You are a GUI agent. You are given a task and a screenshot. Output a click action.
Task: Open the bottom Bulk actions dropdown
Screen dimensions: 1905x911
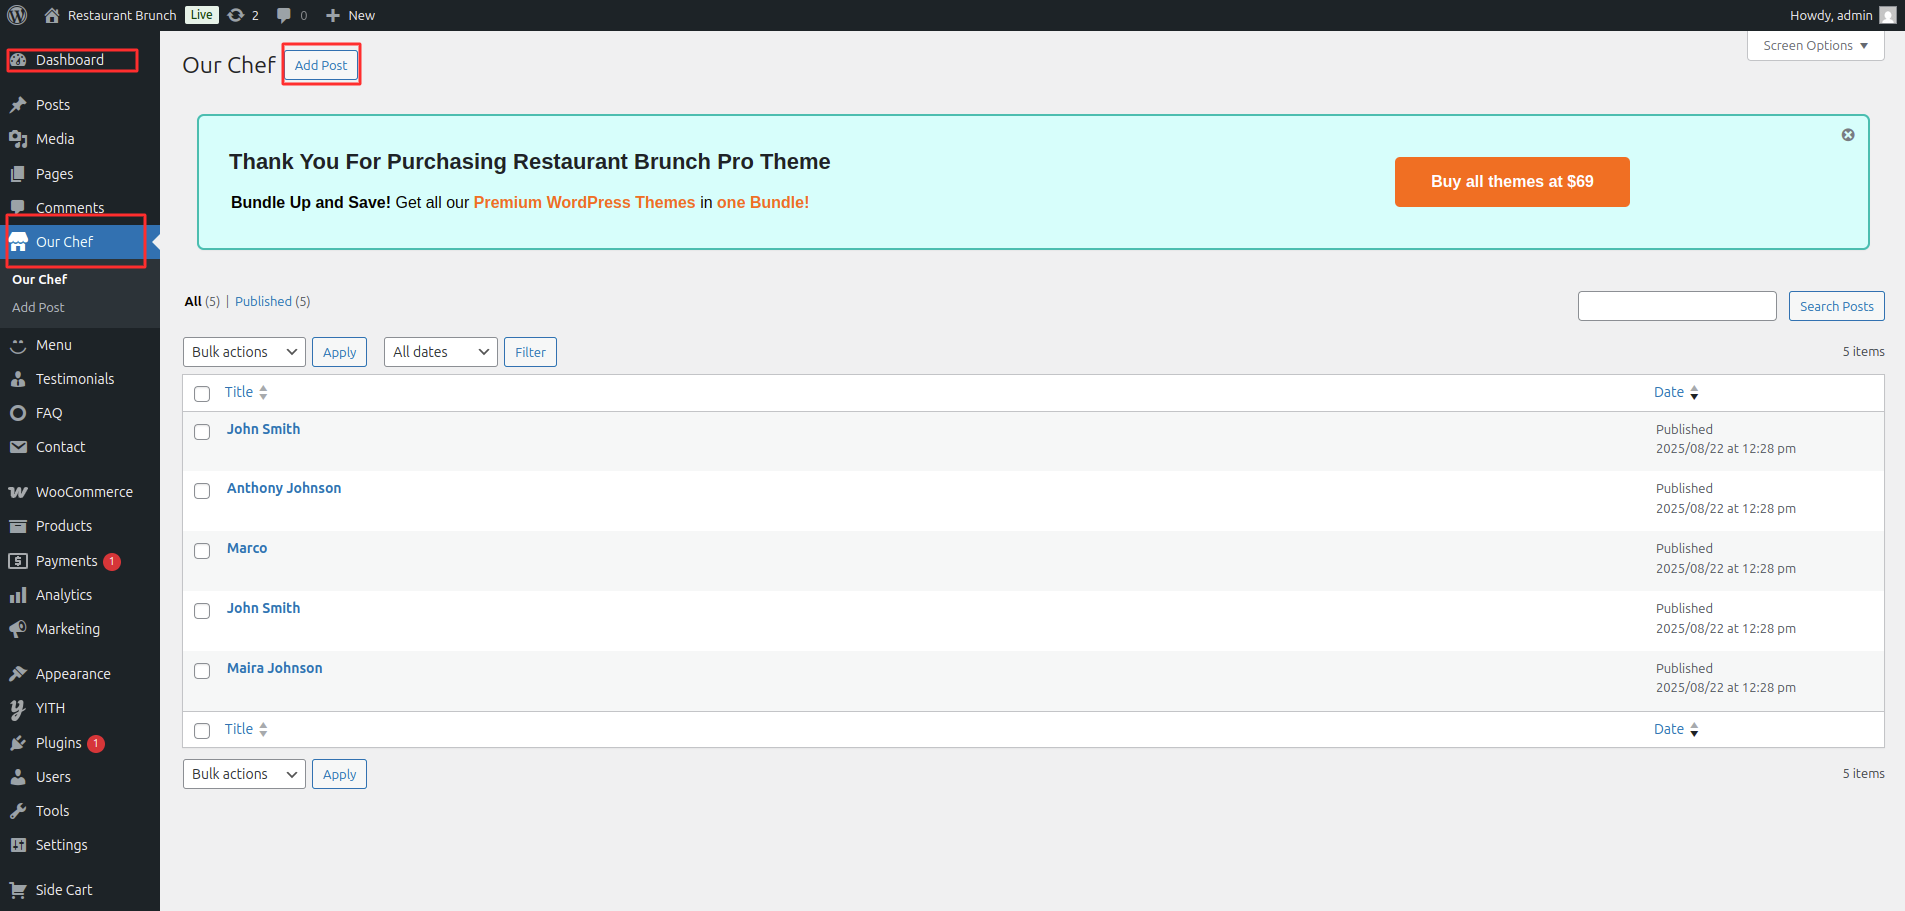tap(244, 774)
